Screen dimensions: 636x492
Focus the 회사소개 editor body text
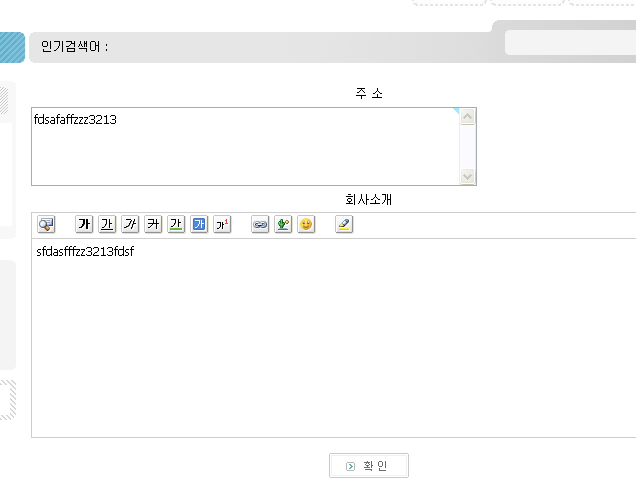pos(333,338)
